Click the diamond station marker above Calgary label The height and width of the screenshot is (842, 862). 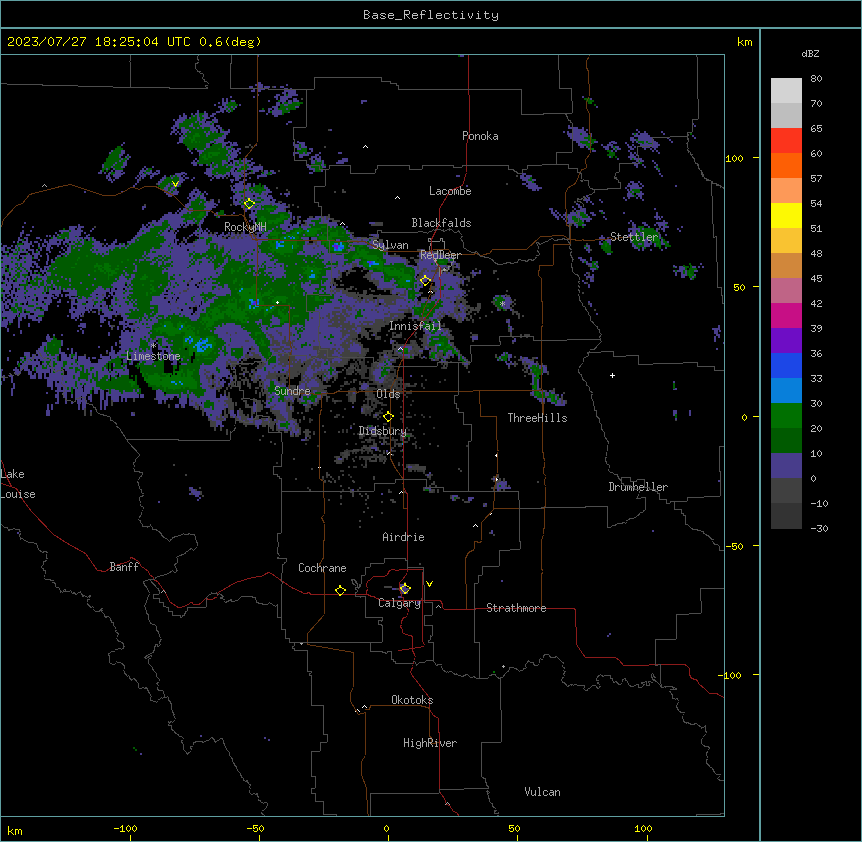coord(405,589)
